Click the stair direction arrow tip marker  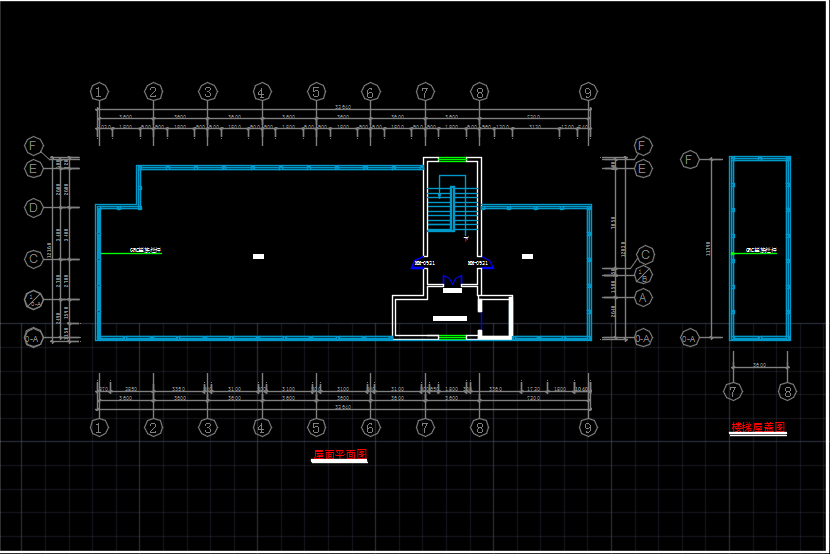pyautogui.click(x=466, y=238)
